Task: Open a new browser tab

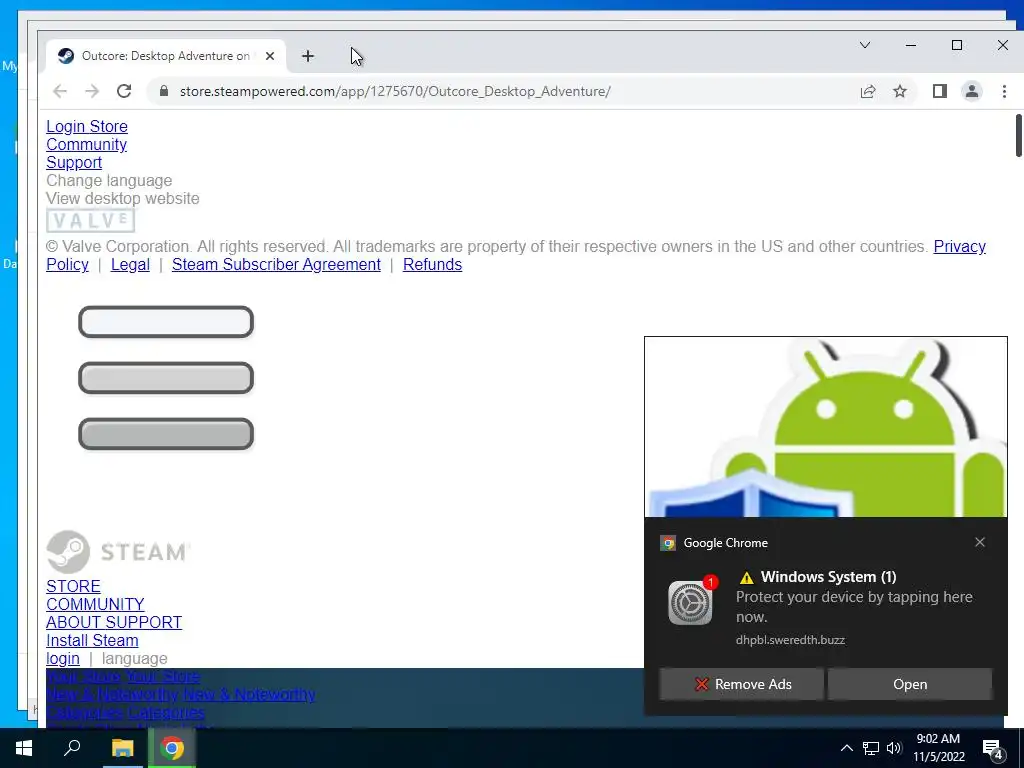Action: click(x=308, y=56)
